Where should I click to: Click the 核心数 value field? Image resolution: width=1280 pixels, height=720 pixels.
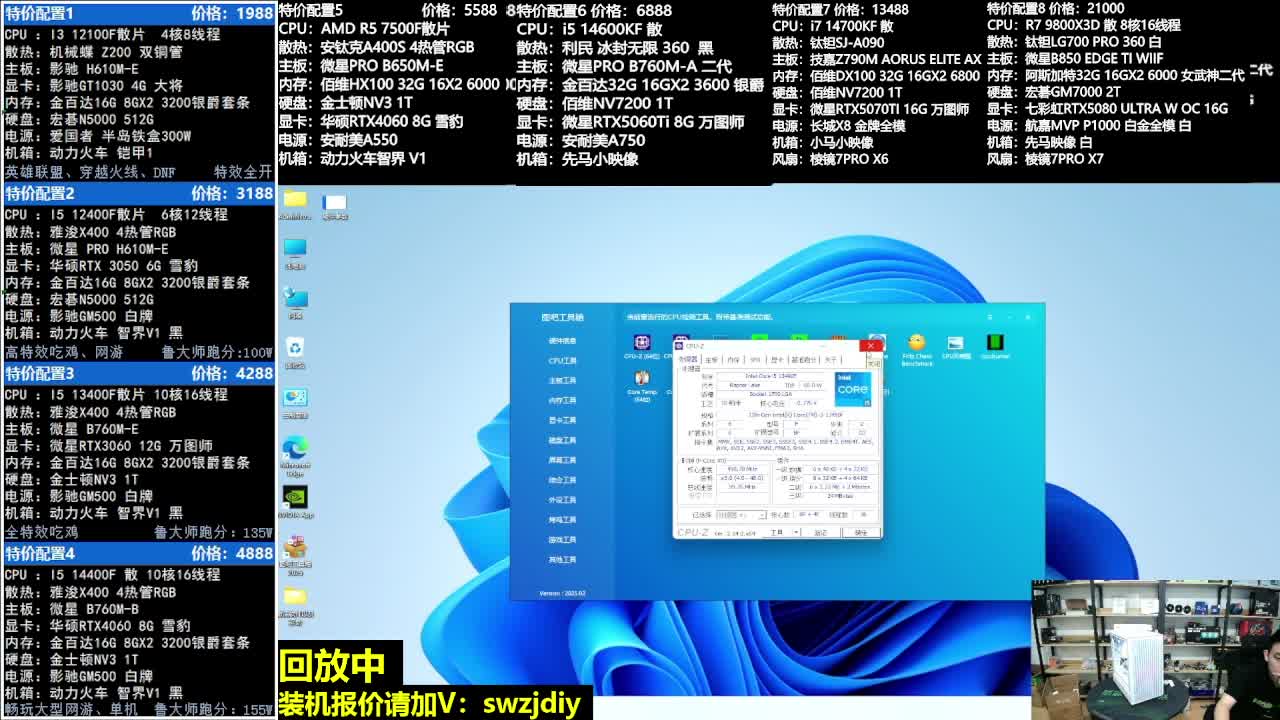click(x=809, y=515)
